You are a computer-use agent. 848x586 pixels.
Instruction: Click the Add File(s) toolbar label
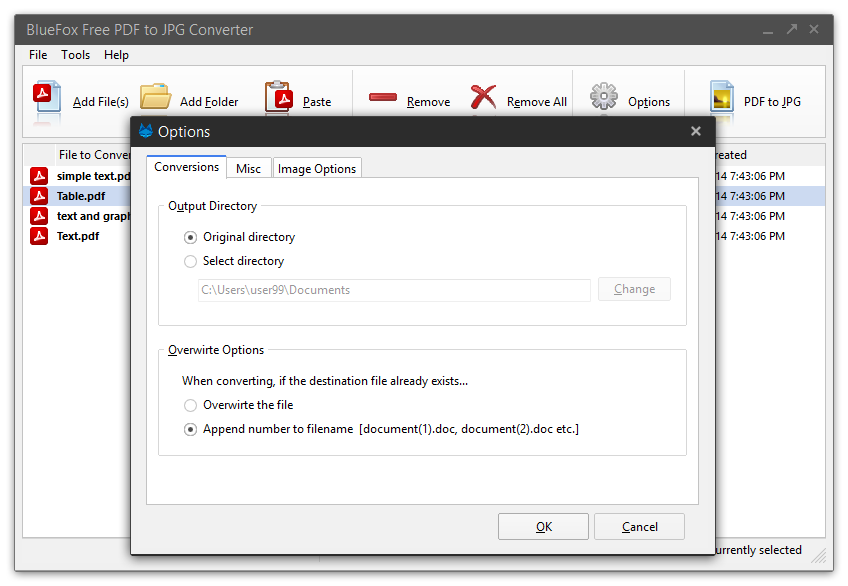(101, 102)
